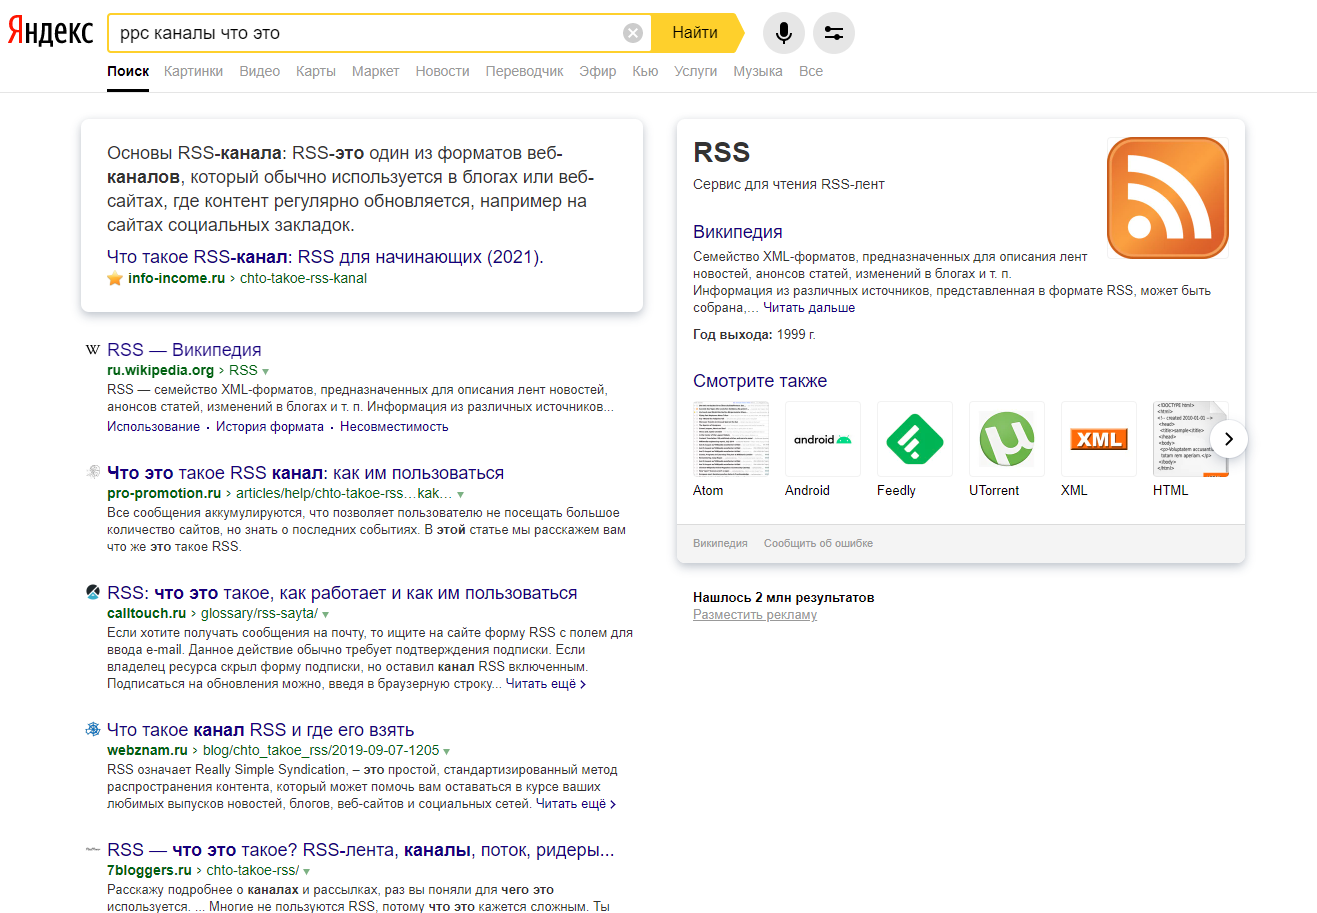Open dropdown arrow after calltouch.ru URL

(326, 614)
